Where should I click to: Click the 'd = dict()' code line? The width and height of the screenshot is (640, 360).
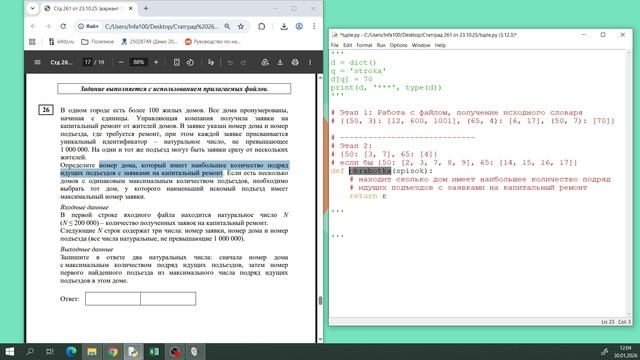pyautogui.click(x=353, y=62)
